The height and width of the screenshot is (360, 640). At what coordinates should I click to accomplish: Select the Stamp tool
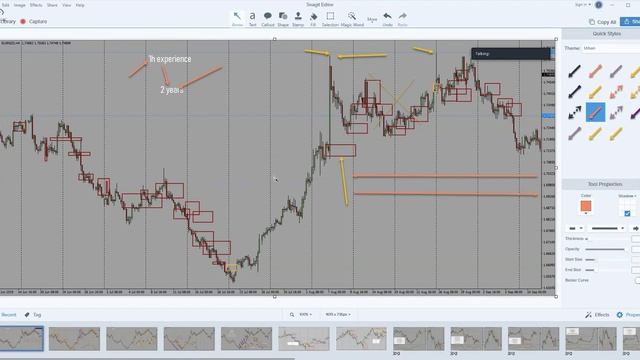pyautogui.click(x=298, y=19)
